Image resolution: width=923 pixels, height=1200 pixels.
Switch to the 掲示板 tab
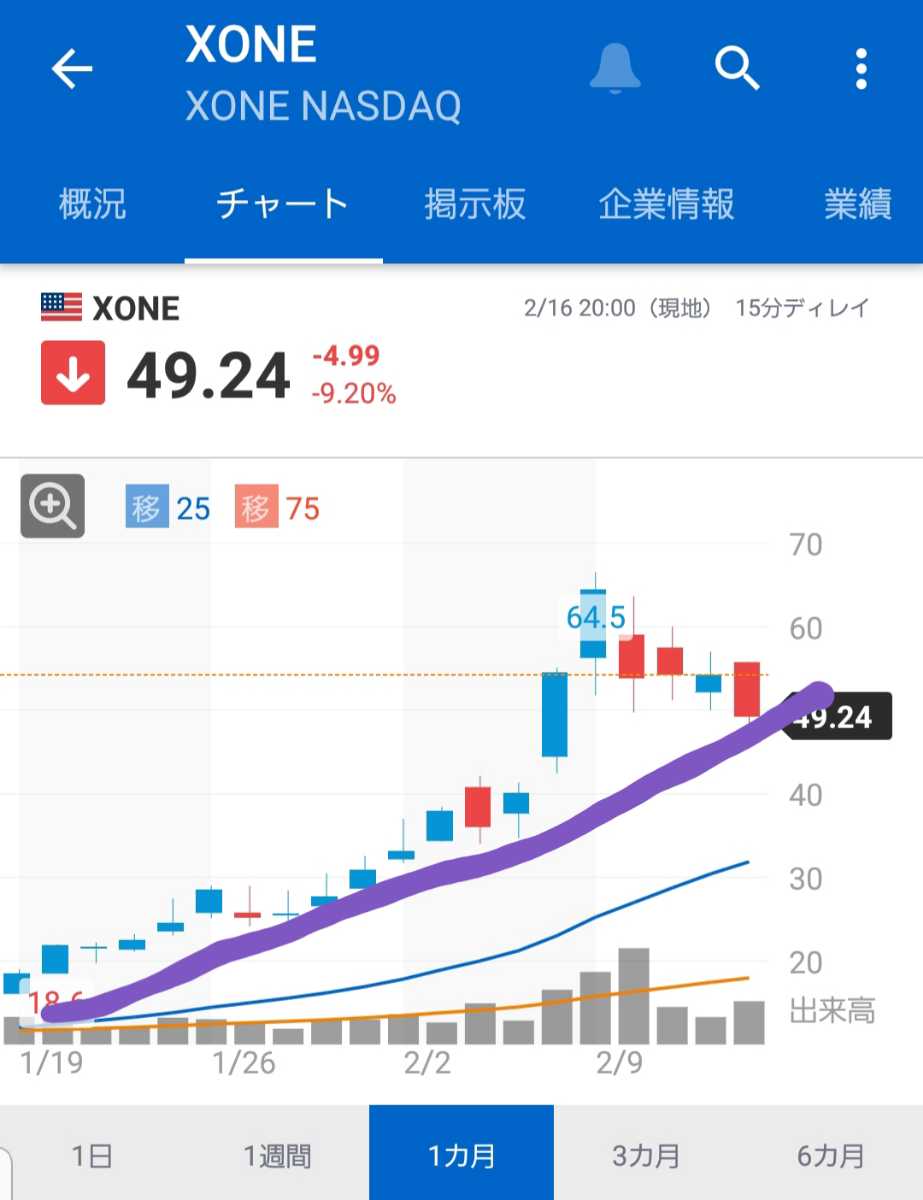pos(476,203)
